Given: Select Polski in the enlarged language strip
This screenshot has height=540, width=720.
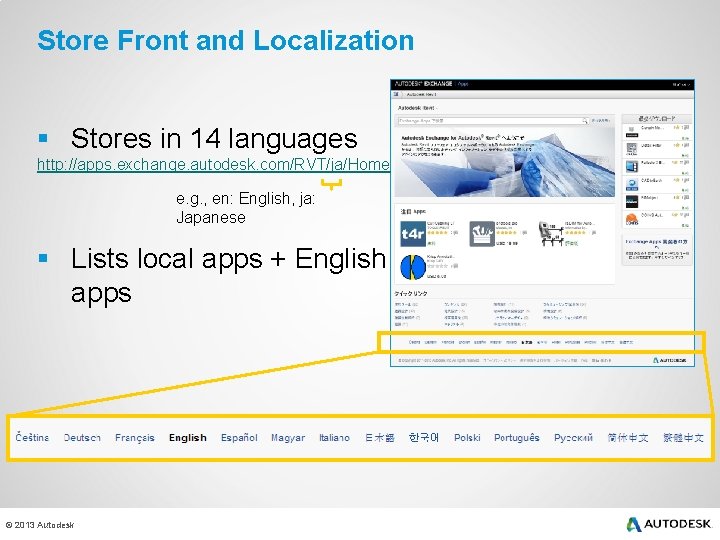Looking at the screenshot, I should [467, 438].
